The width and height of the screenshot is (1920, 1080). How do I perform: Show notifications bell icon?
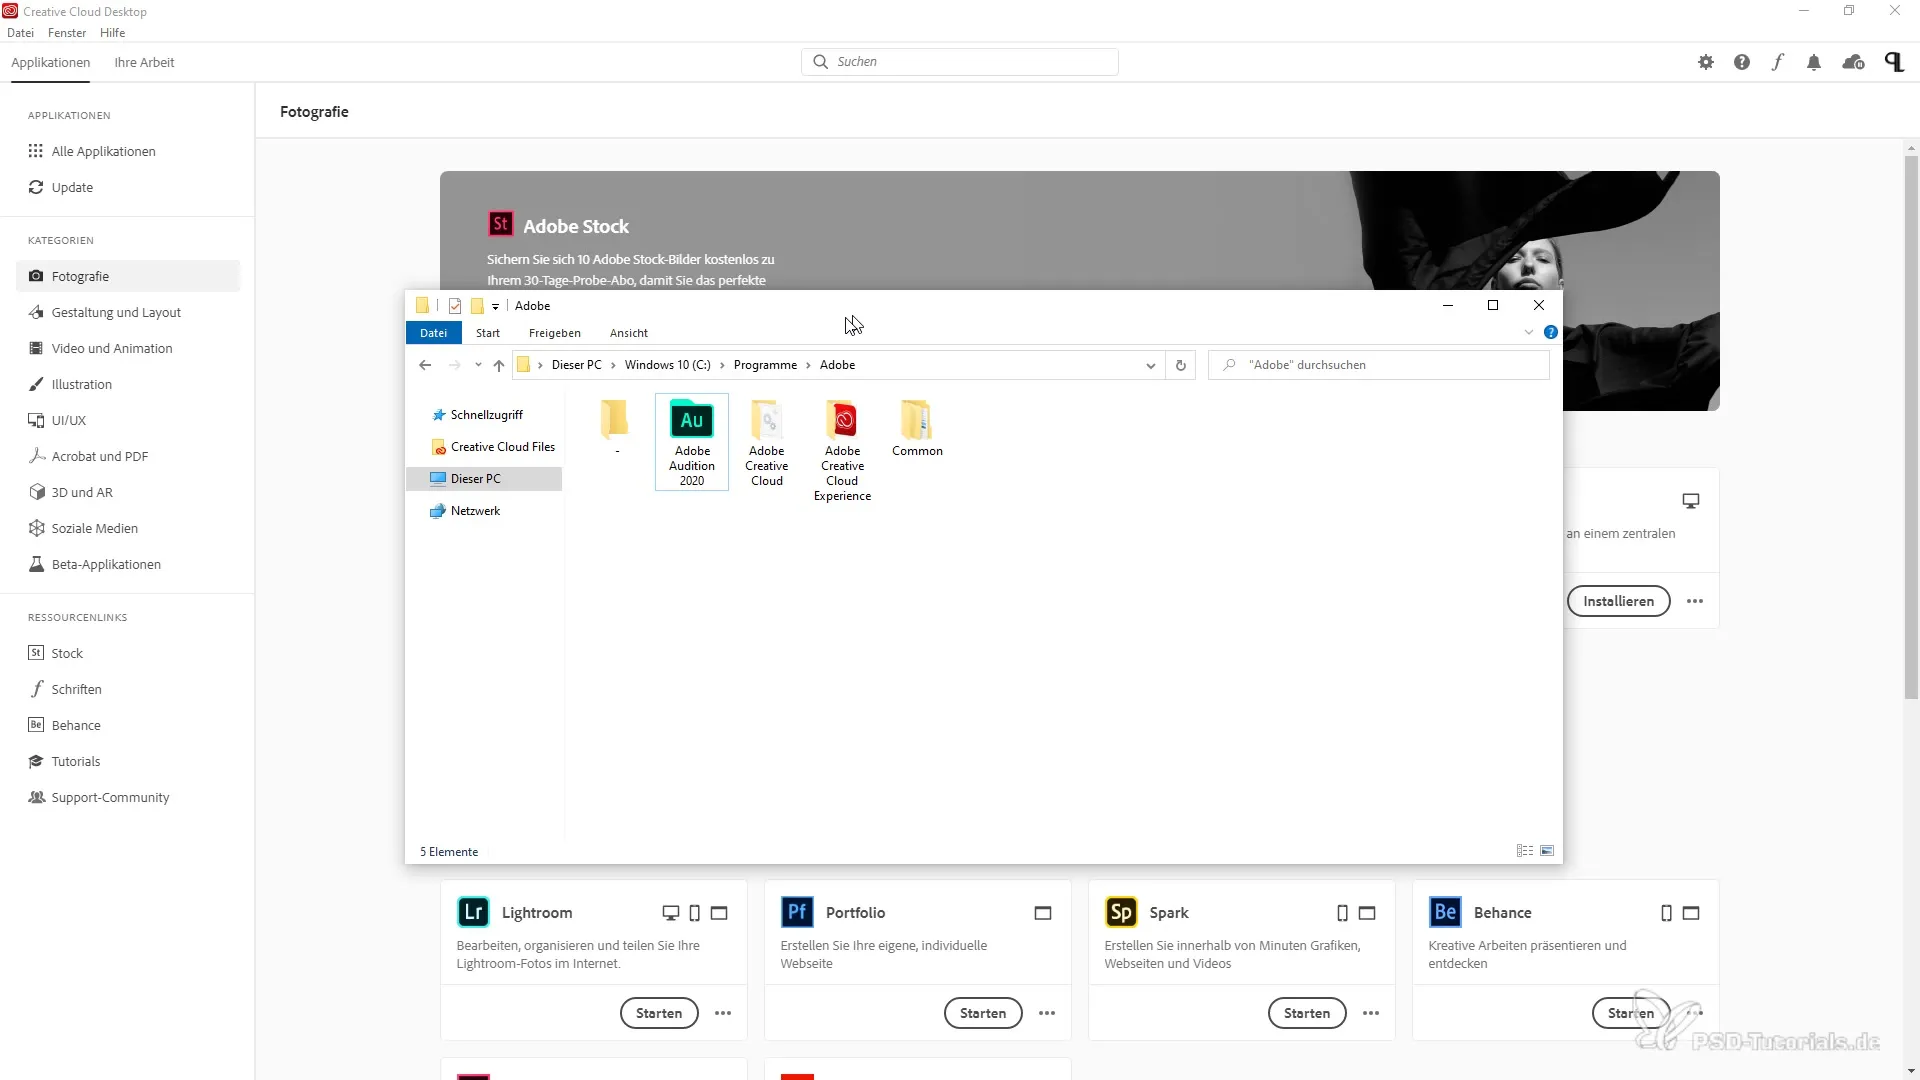click(1814, 62)
